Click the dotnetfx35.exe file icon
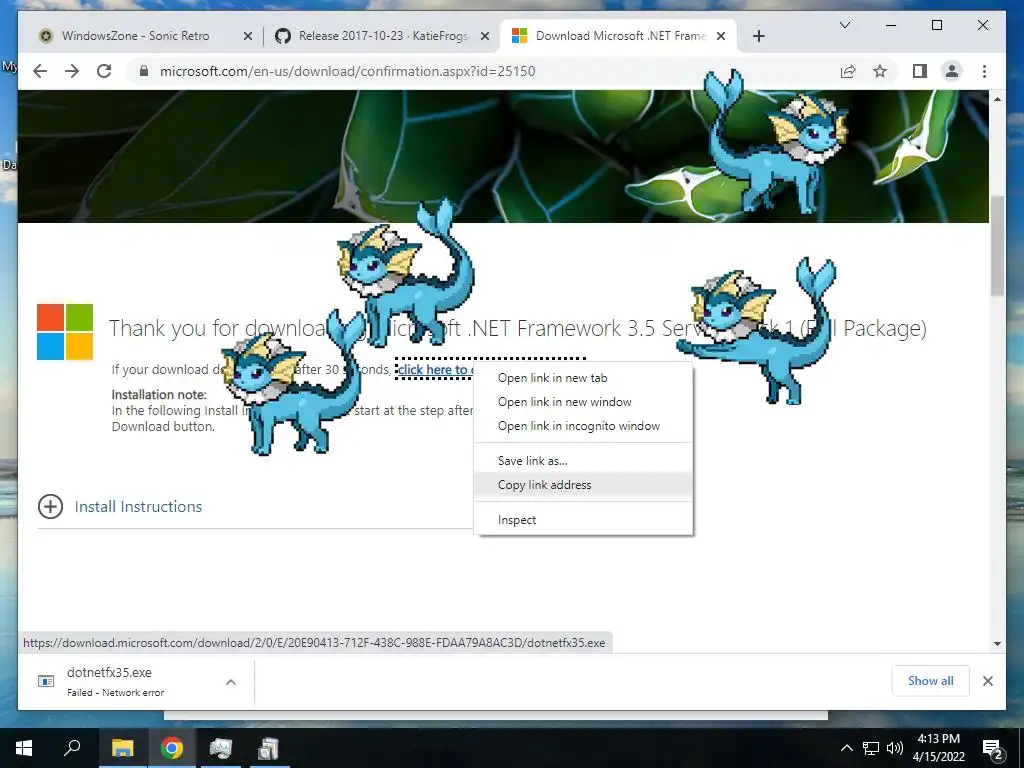The width and height of the screenshot is (1024, 768). [46, 681]
